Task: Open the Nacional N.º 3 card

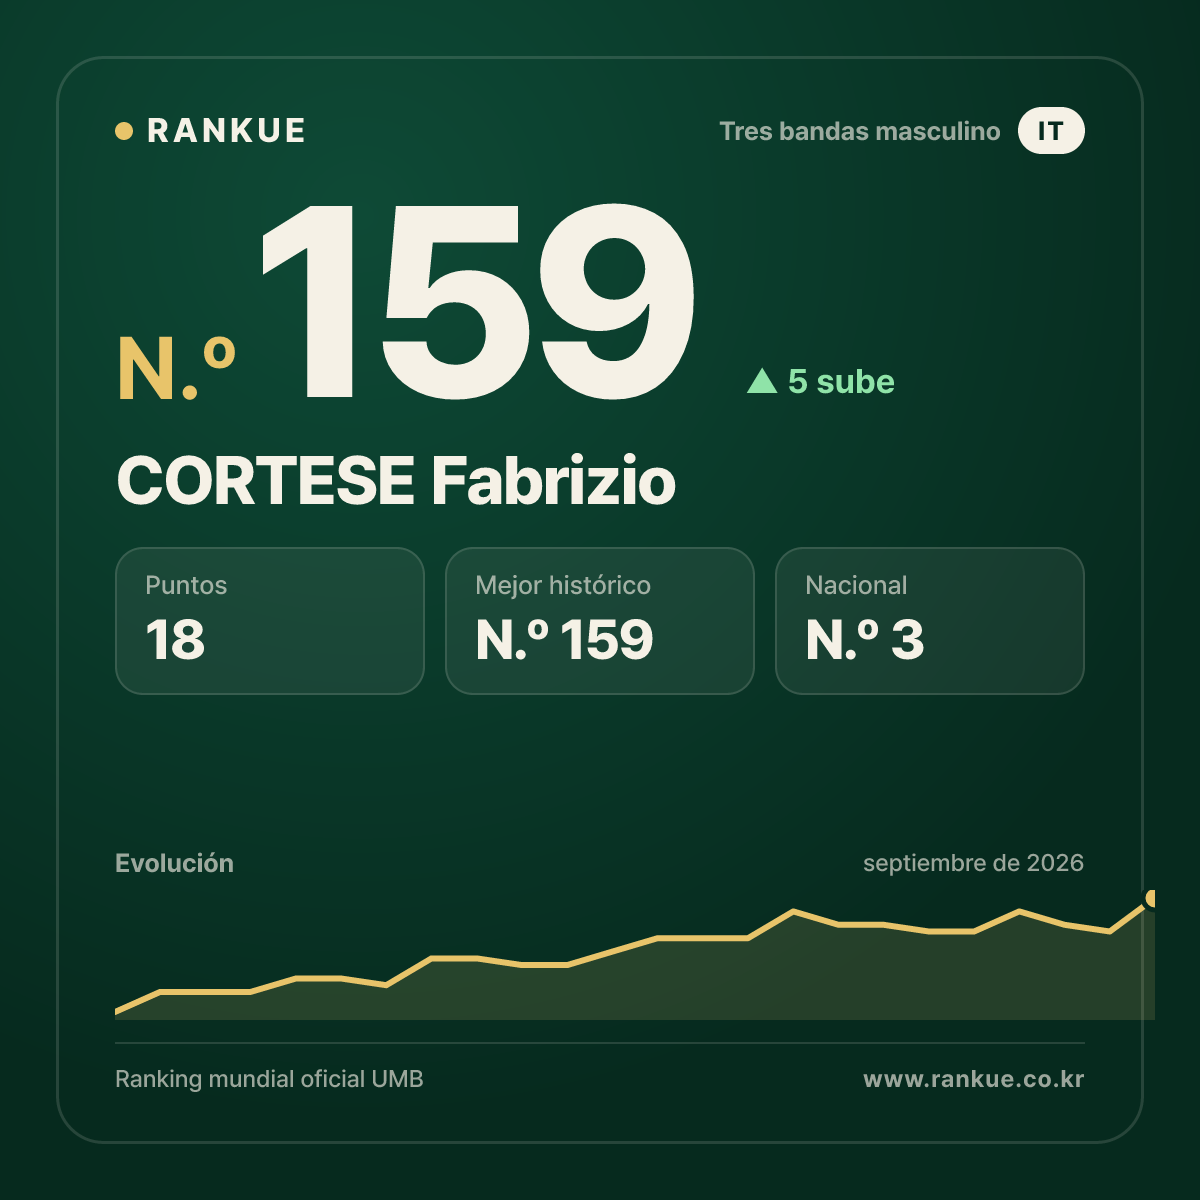Action: (x=930, y=621)
